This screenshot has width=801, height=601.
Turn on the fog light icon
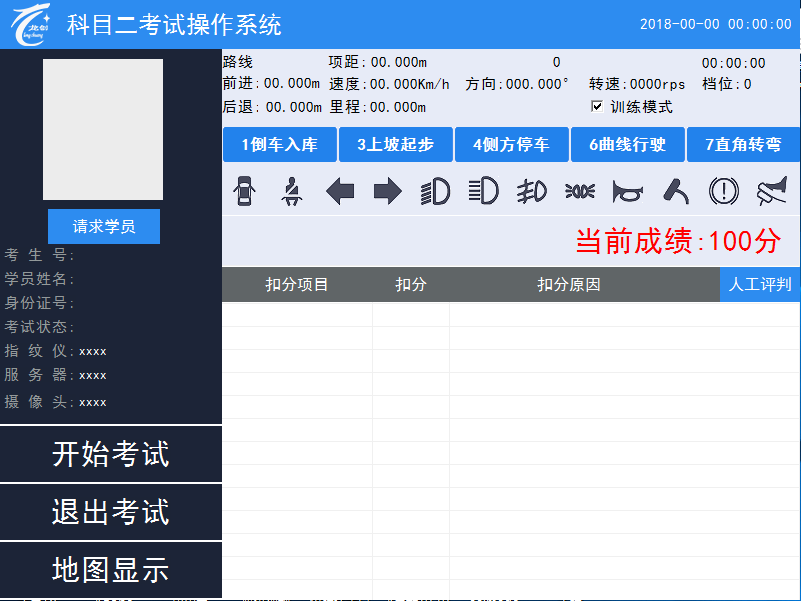click(531, 191)
